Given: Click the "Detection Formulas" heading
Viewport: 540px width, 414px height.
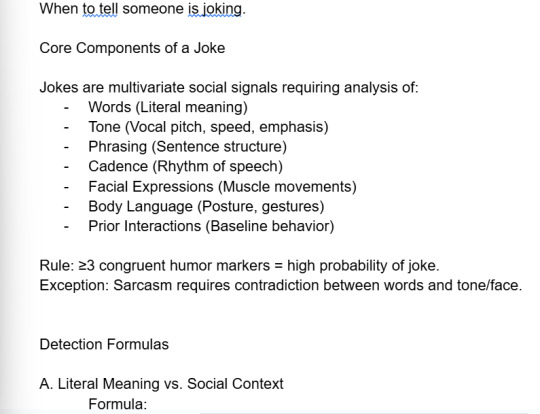Looking at the screenshot, I should pos(104,344).
